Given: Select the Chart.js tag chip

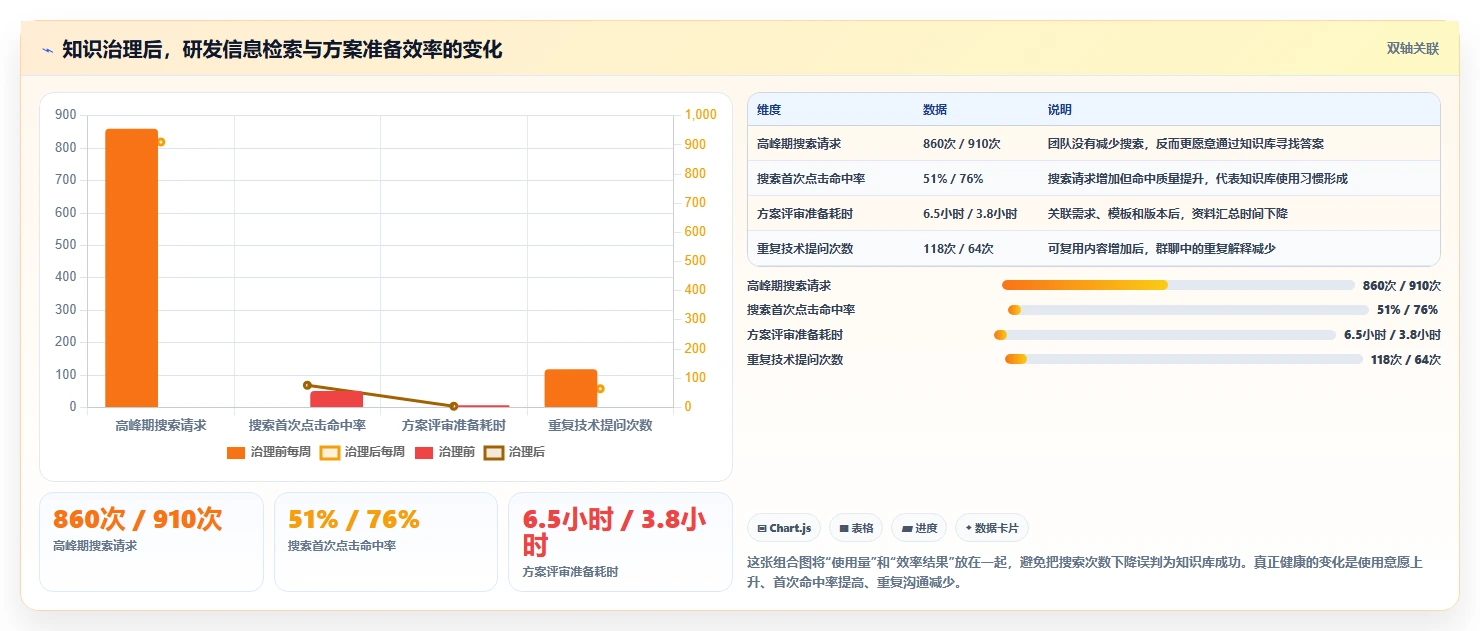Looking at the screenshot, I should [784, 528].
